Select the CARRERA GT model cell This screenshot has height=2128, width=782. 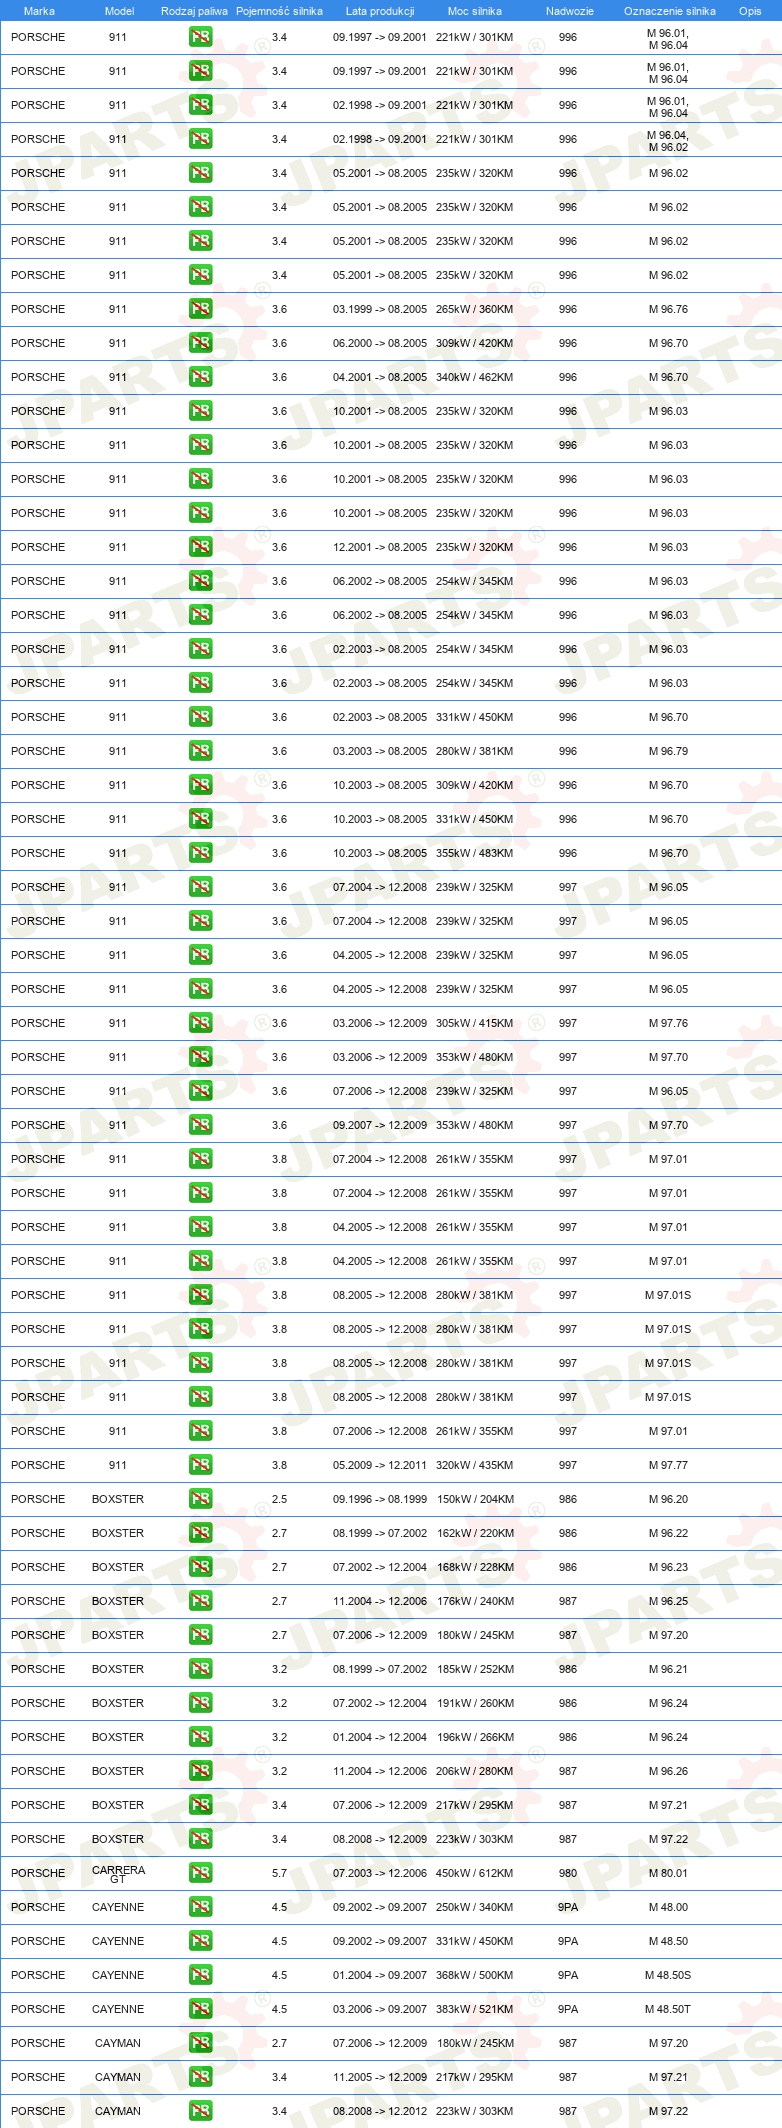coord(118,1873)
